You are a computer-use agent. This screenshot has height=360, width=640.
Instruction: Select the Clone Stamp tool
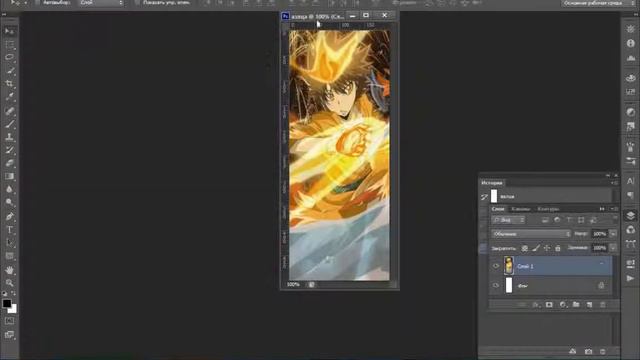click(x=9, y=137)
